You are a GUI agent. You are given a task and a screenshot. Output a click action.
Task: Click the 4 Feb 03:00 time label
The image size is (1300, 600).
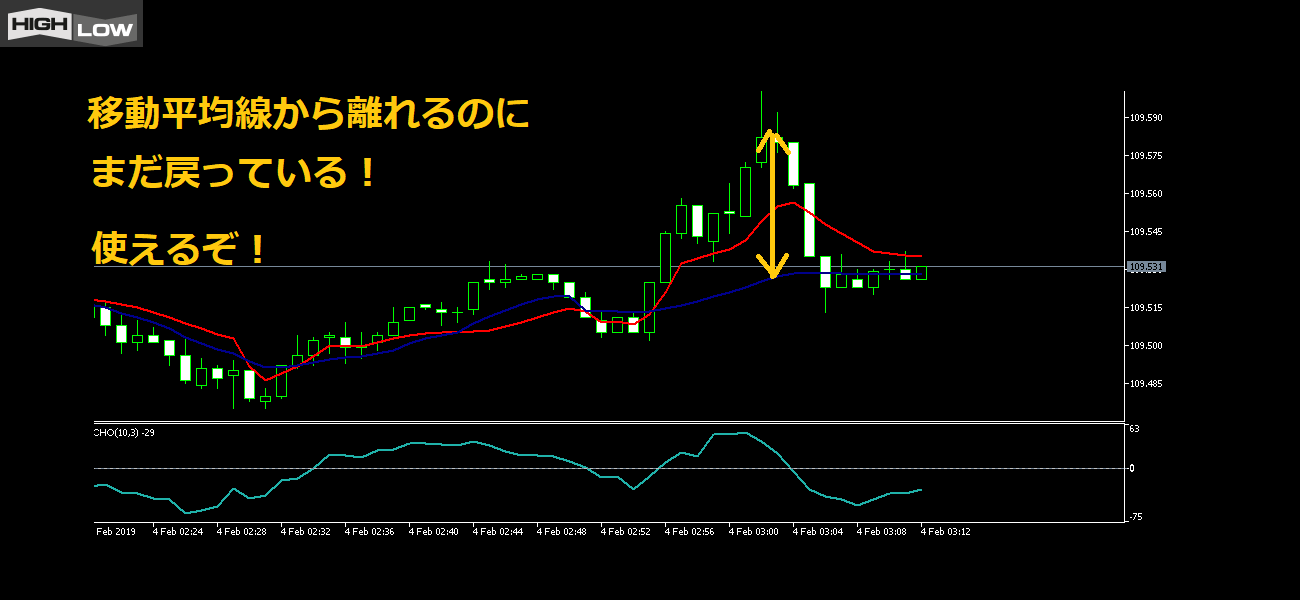[x=754, y=532]
